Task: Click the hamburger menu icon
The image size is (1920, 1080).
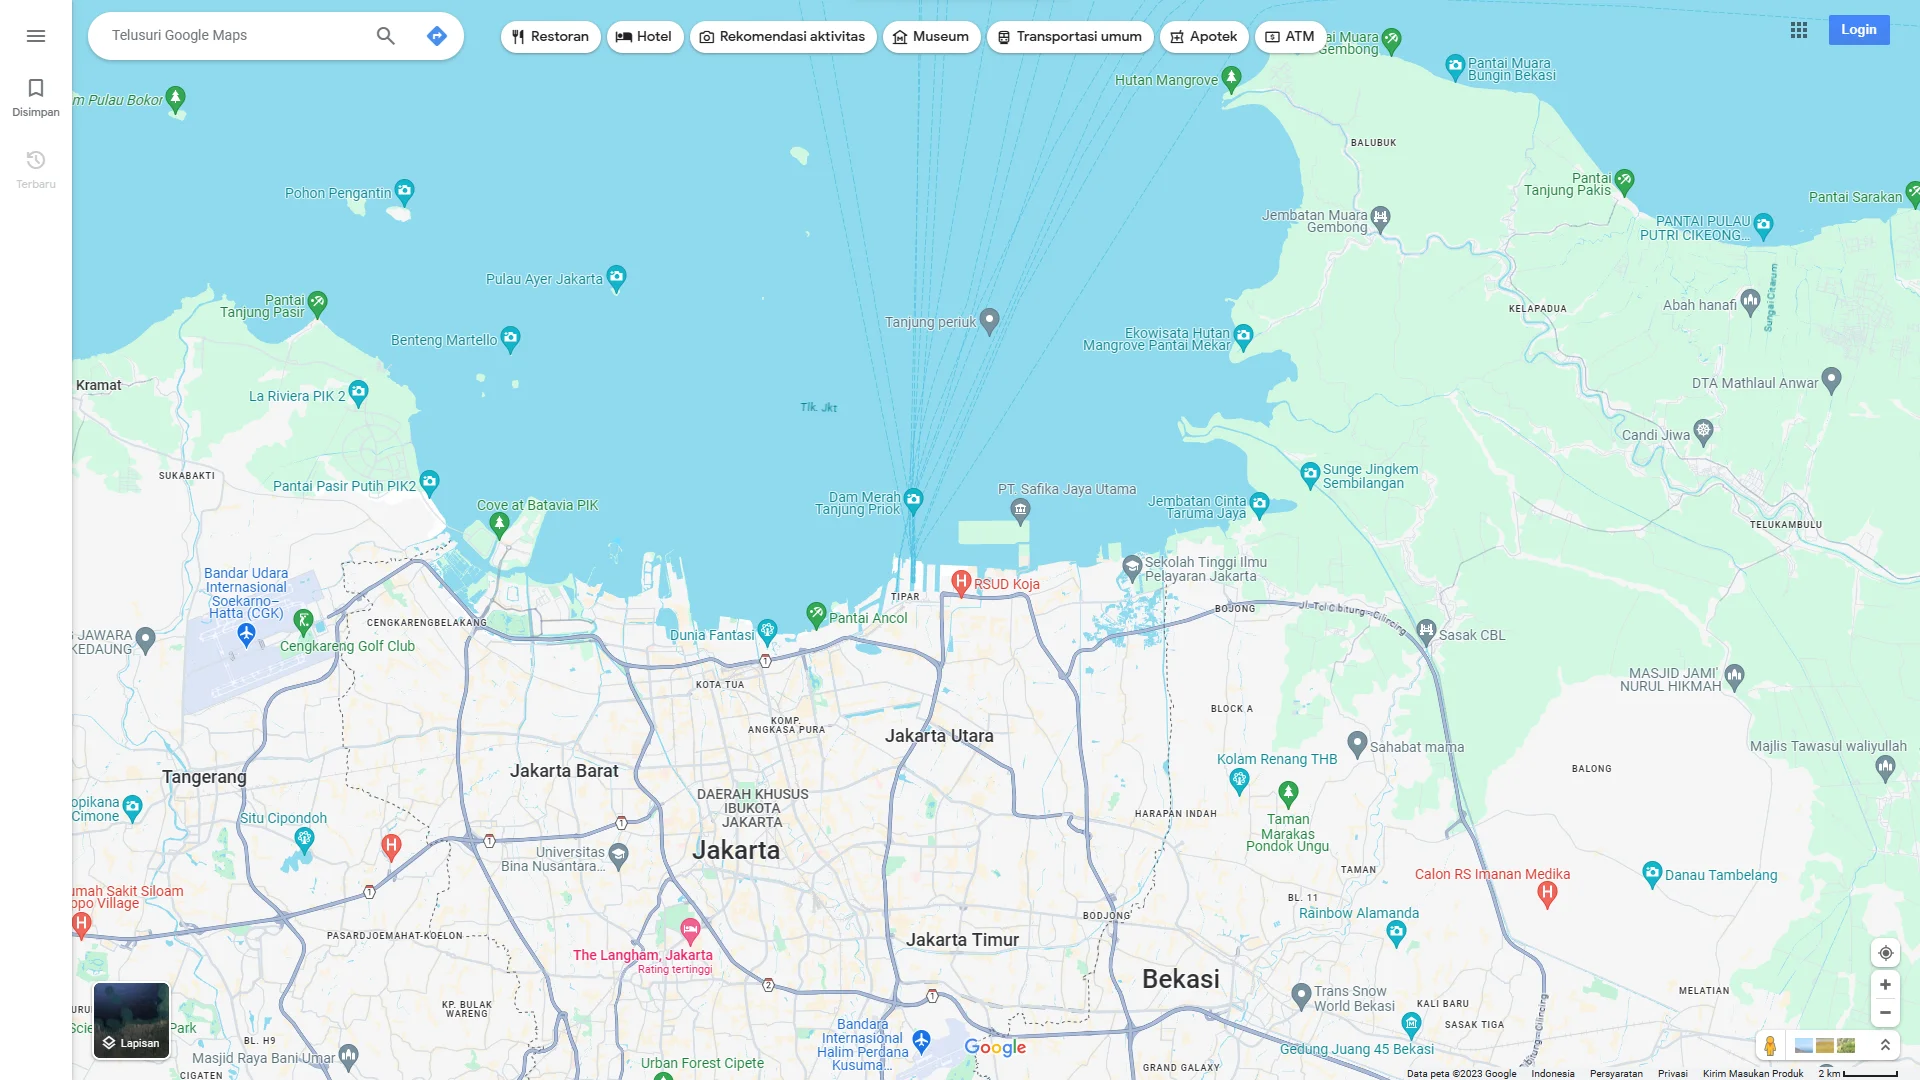Action: 36,35
